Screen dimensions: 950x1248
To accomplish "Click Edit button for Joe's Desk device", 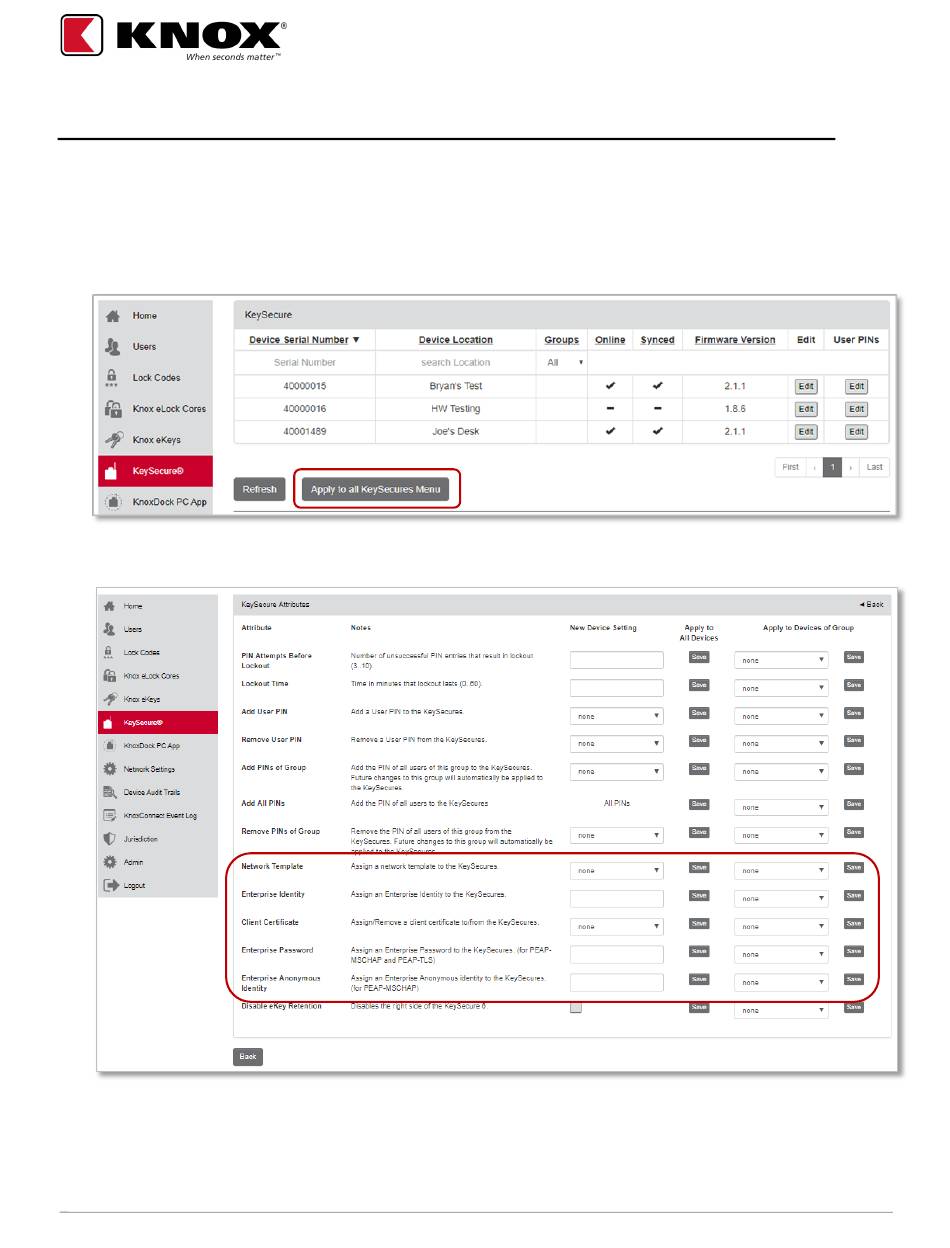I will (805, 432).
